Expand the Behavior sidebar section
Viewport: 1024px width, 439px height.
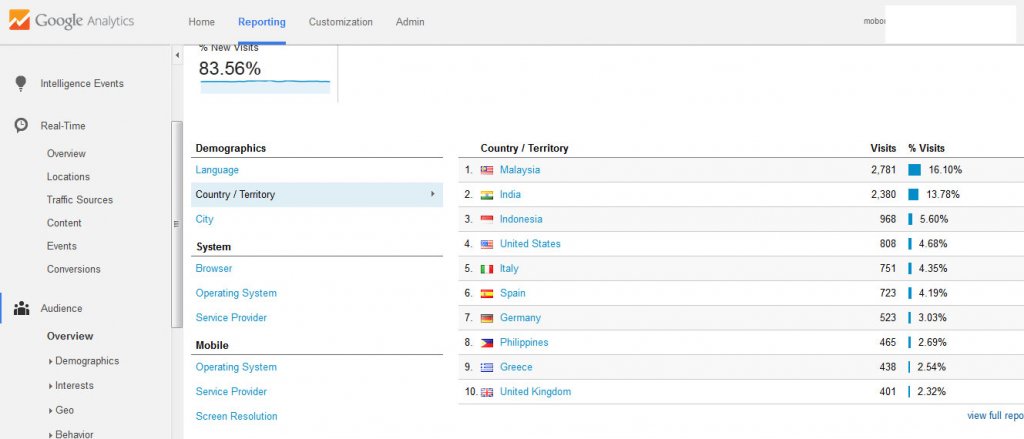pos(51,434)
